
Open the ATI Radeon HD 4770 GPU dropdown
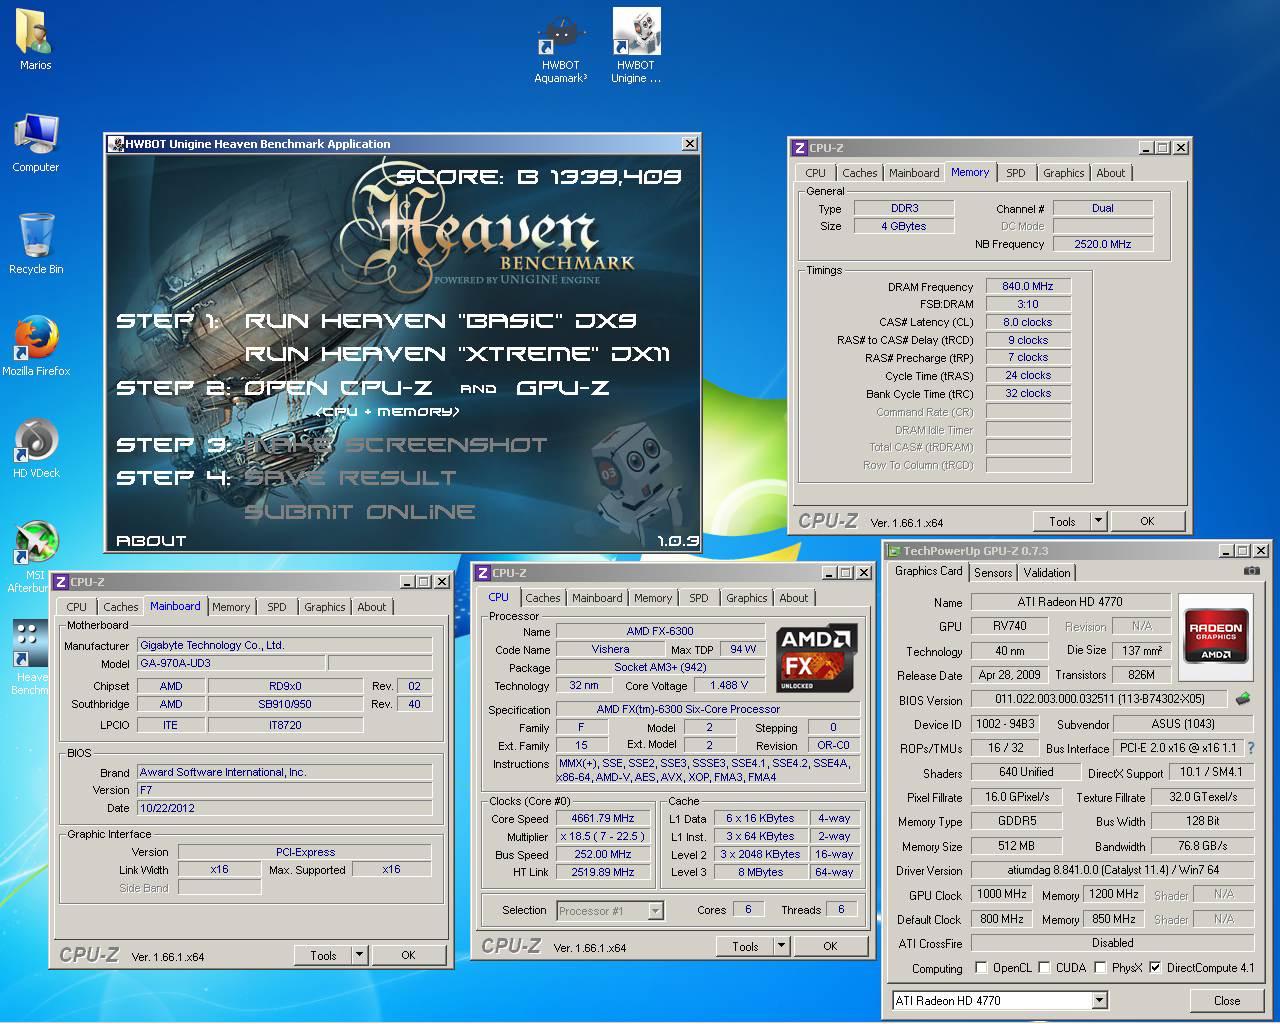1100,1000
